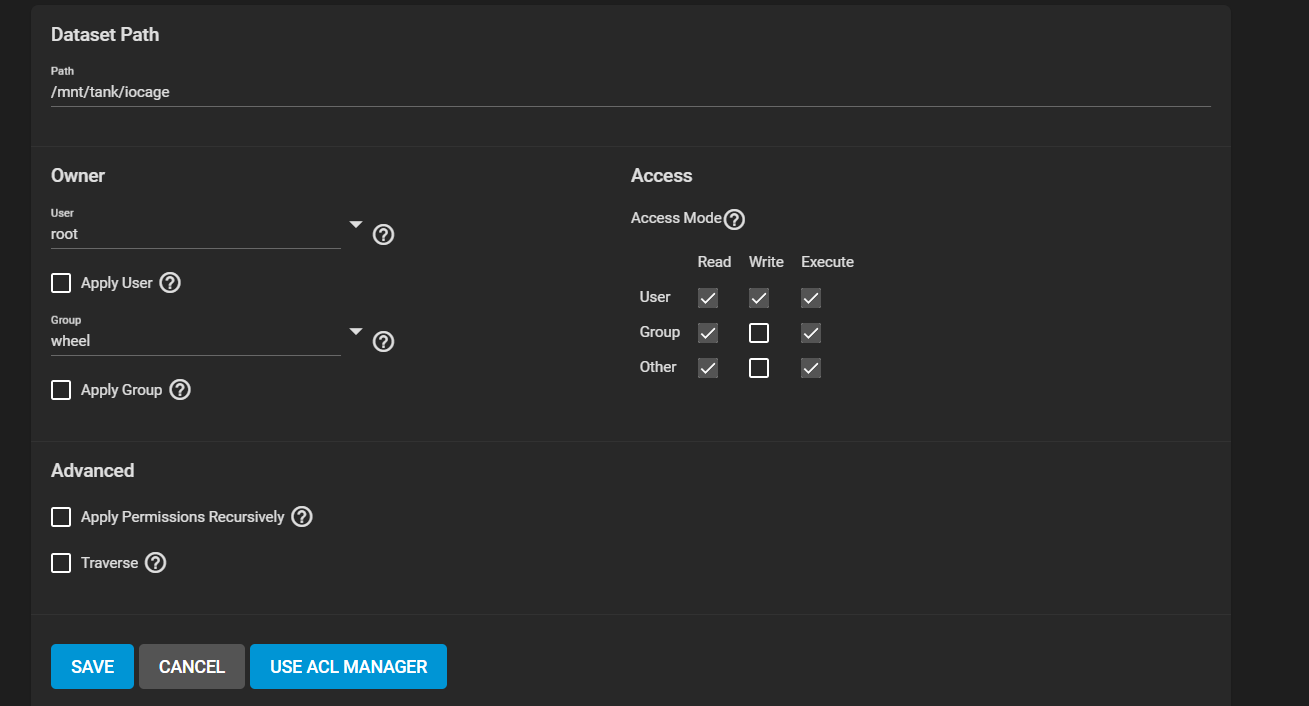Click help icon next to User dropdown
Screen dimensions: 1309x706
[383, 235]
